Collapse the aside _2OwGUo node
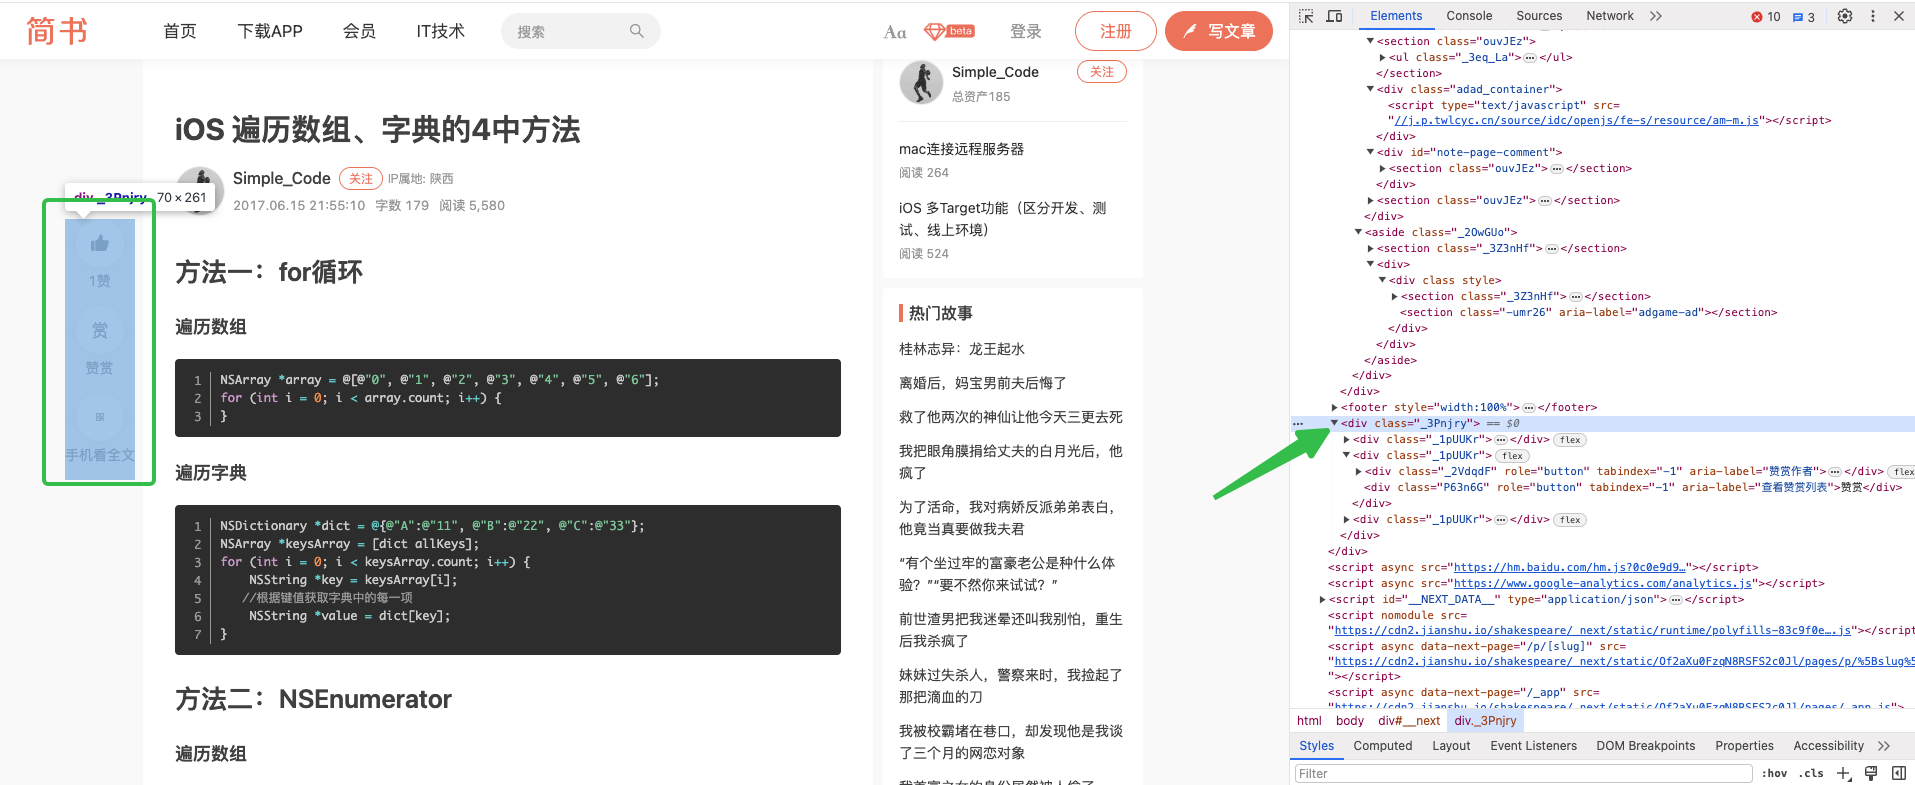Image resolution: width=1915 pixels, height=785 pixels. point(1358,232)
